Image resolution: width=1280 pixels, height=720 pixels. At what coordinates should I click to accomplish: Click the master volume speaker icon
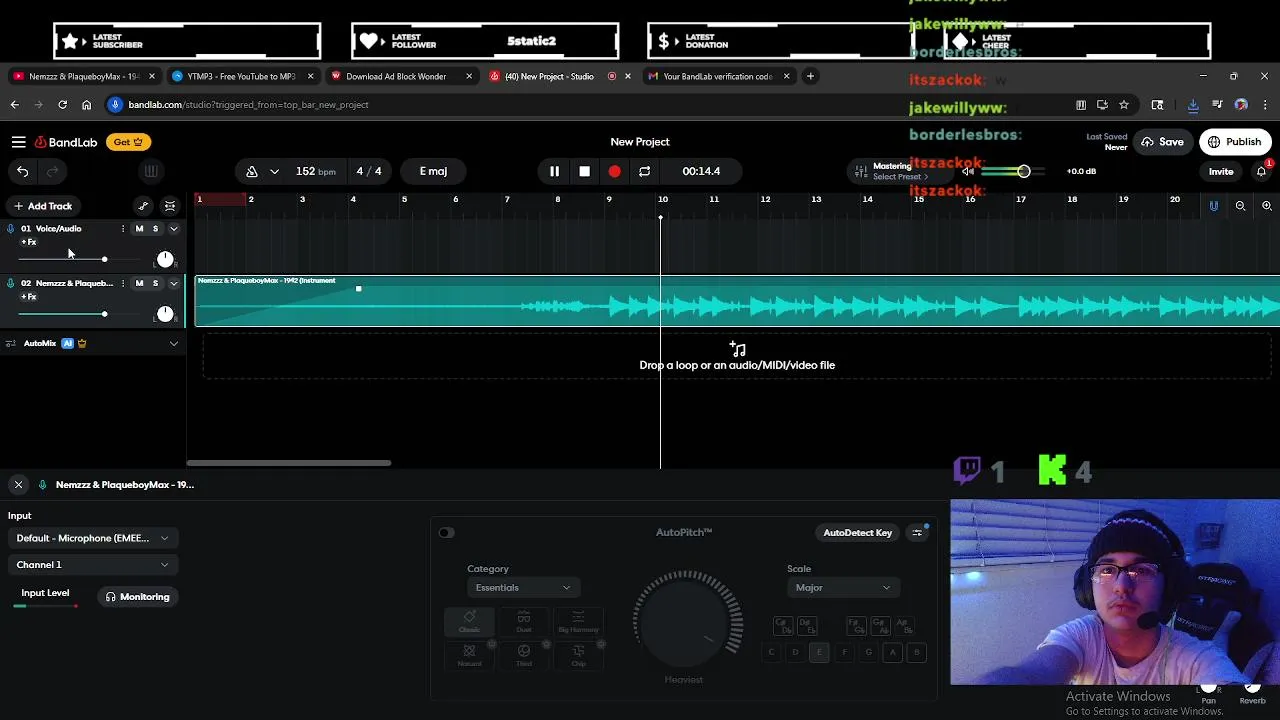click(967, 171)
